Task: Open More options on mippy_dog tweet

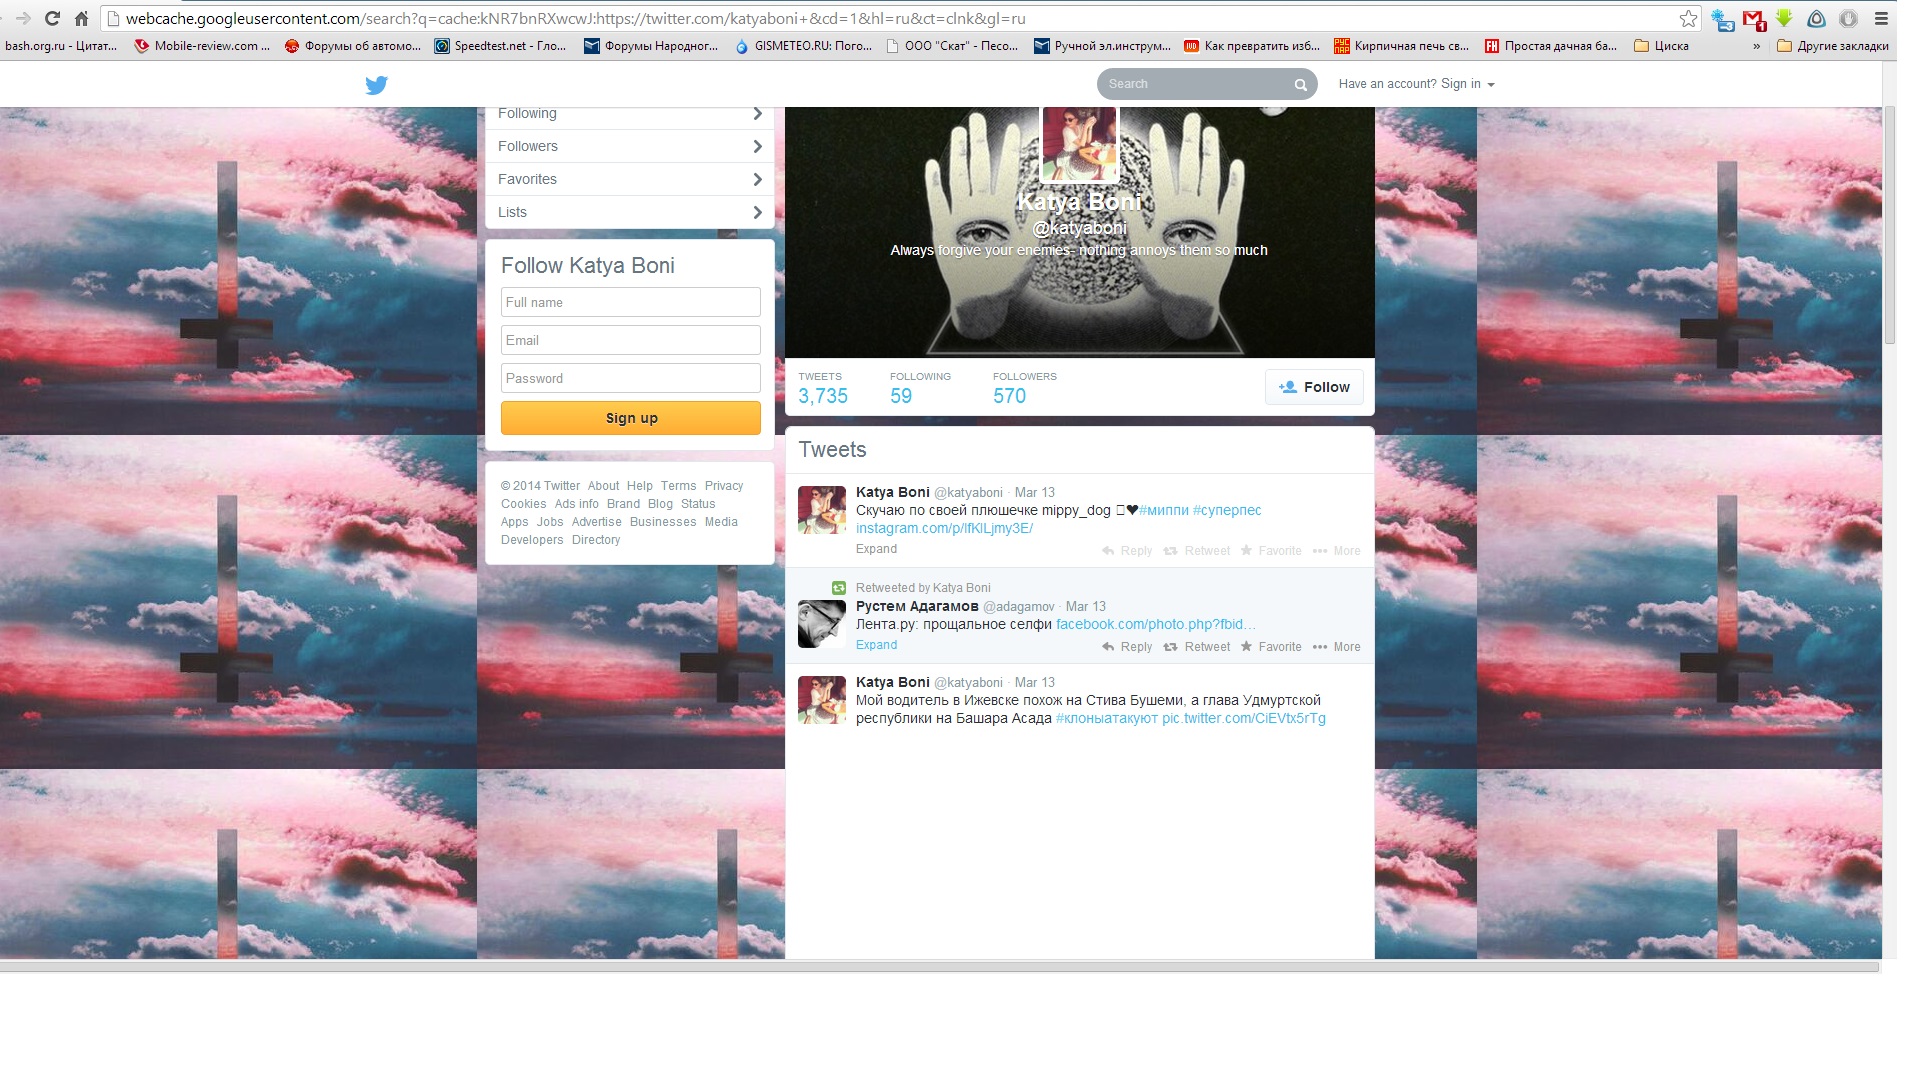Action: tap(1336, 551)
